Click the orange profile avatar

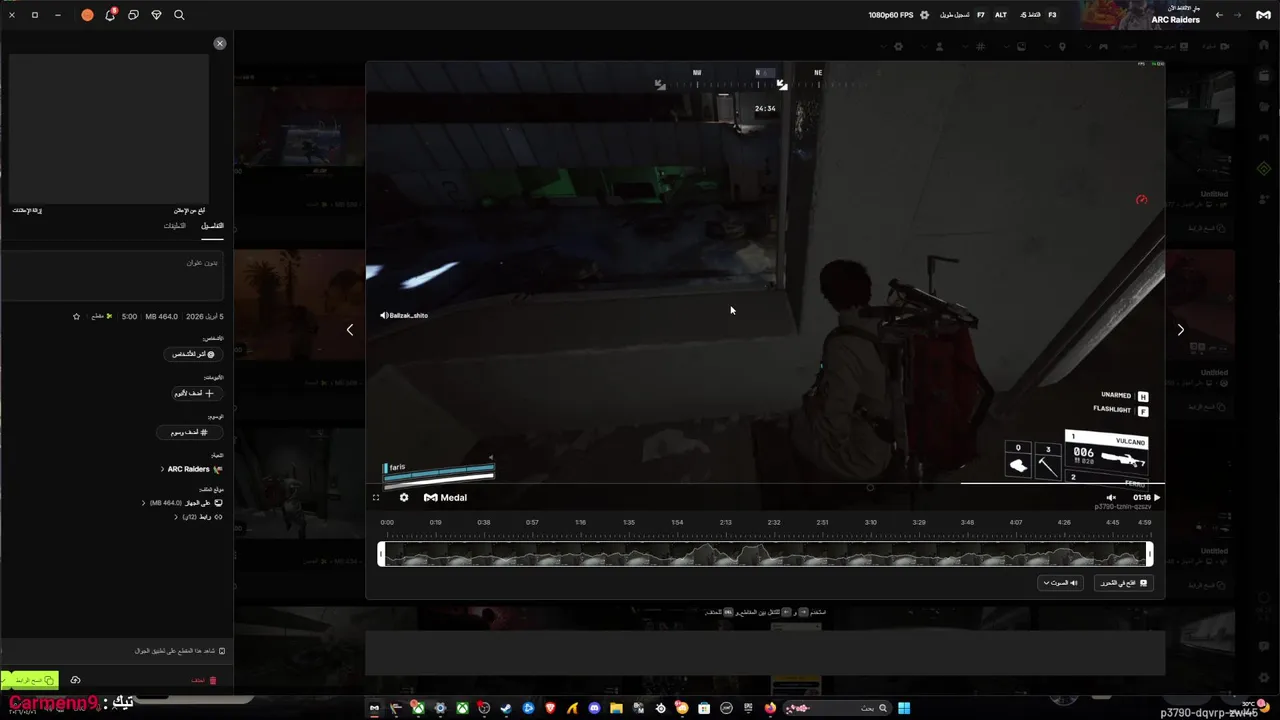87,15
